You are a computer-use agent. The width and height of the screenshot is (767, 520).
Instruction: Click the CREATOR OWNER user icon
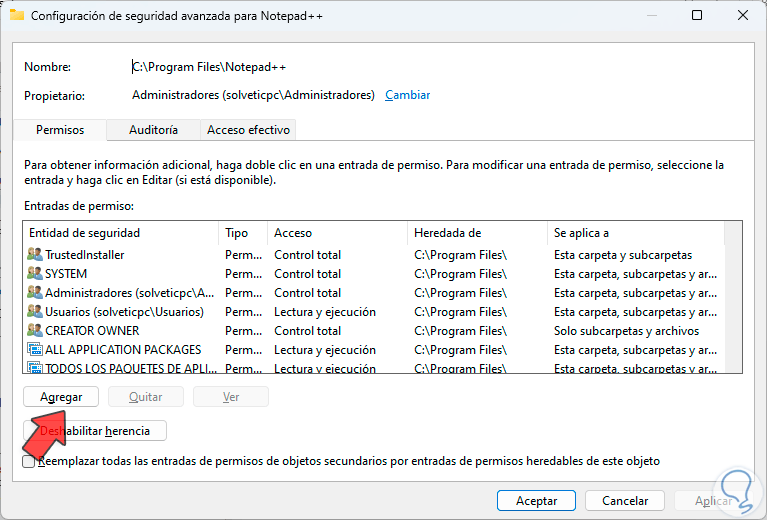click(35, 331)
